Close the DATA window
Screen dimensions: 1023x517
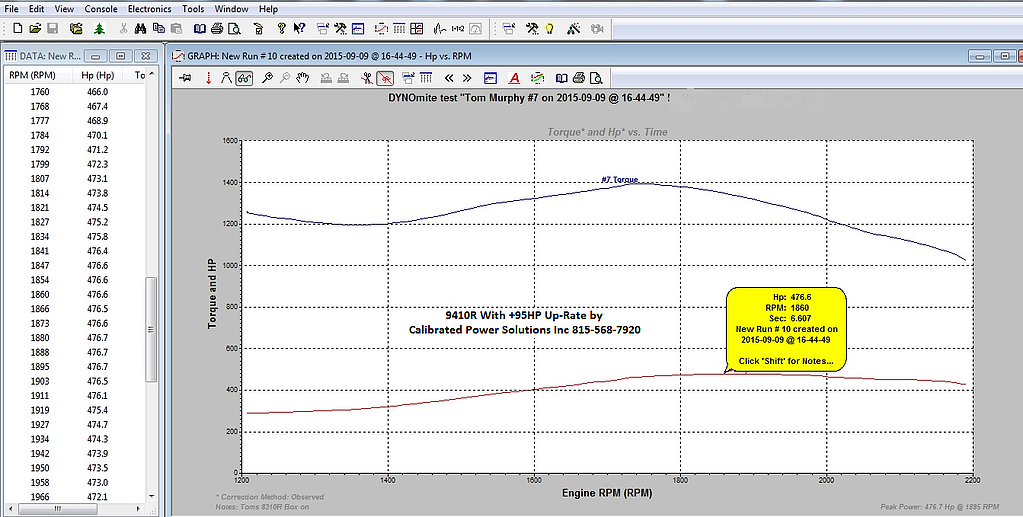145,56
